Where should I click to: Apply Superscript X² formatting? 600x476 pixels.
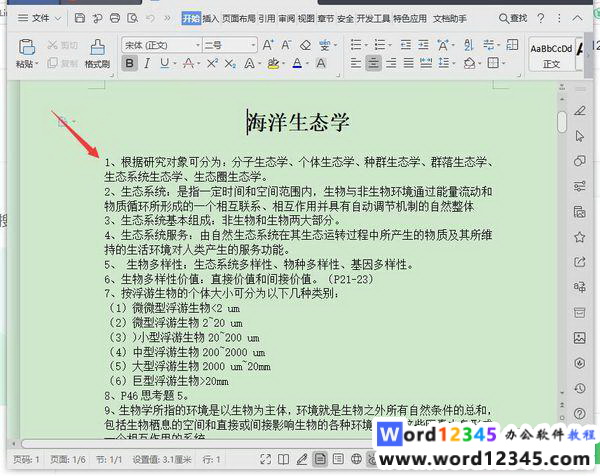212,63
